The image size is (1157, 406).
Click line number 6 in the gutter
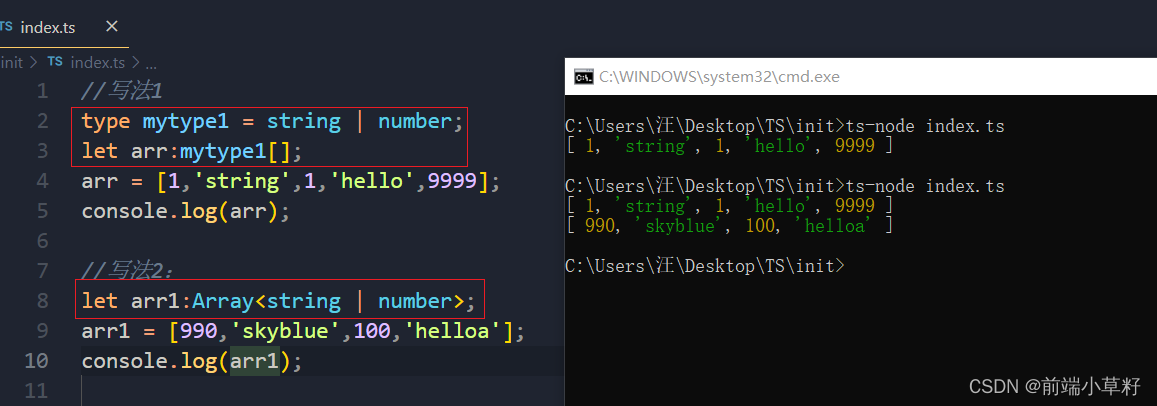41,241
